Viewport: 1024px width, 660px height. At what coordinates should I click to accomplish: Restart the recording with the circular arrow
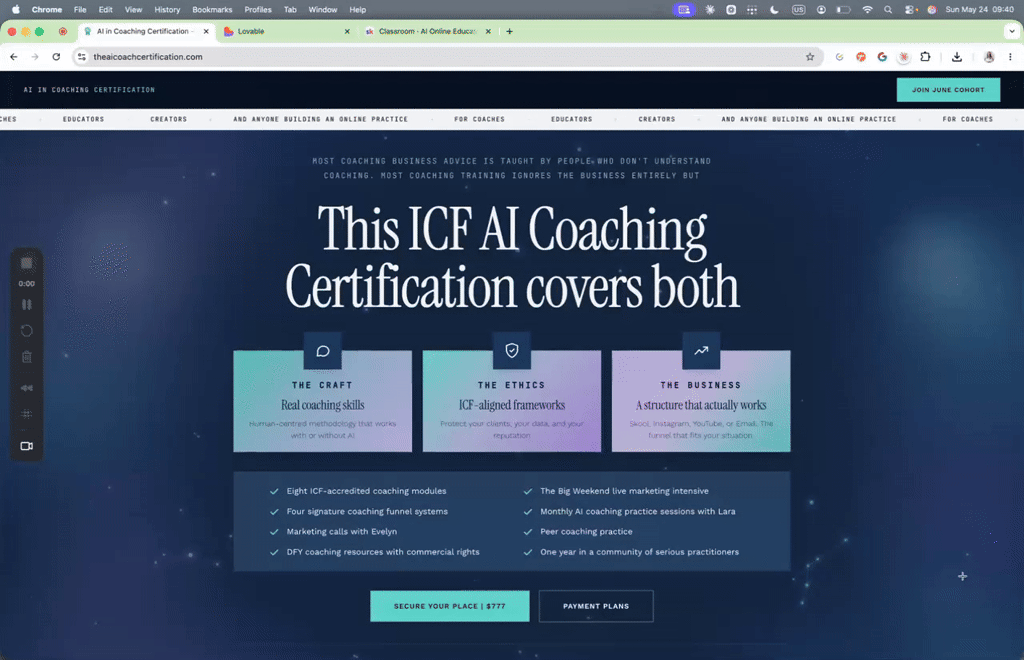pos(27,331)
